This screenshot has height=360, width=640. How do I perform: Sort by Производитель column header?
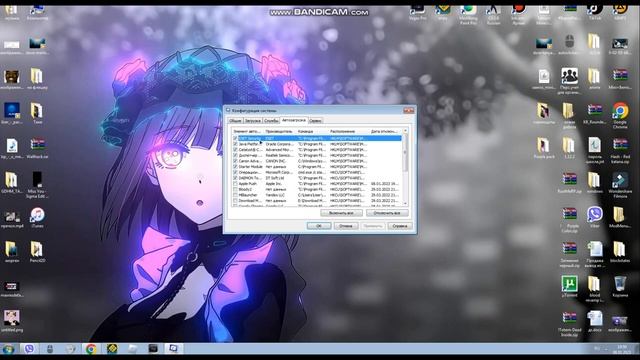pyautogui.click(x=280, y=131)
